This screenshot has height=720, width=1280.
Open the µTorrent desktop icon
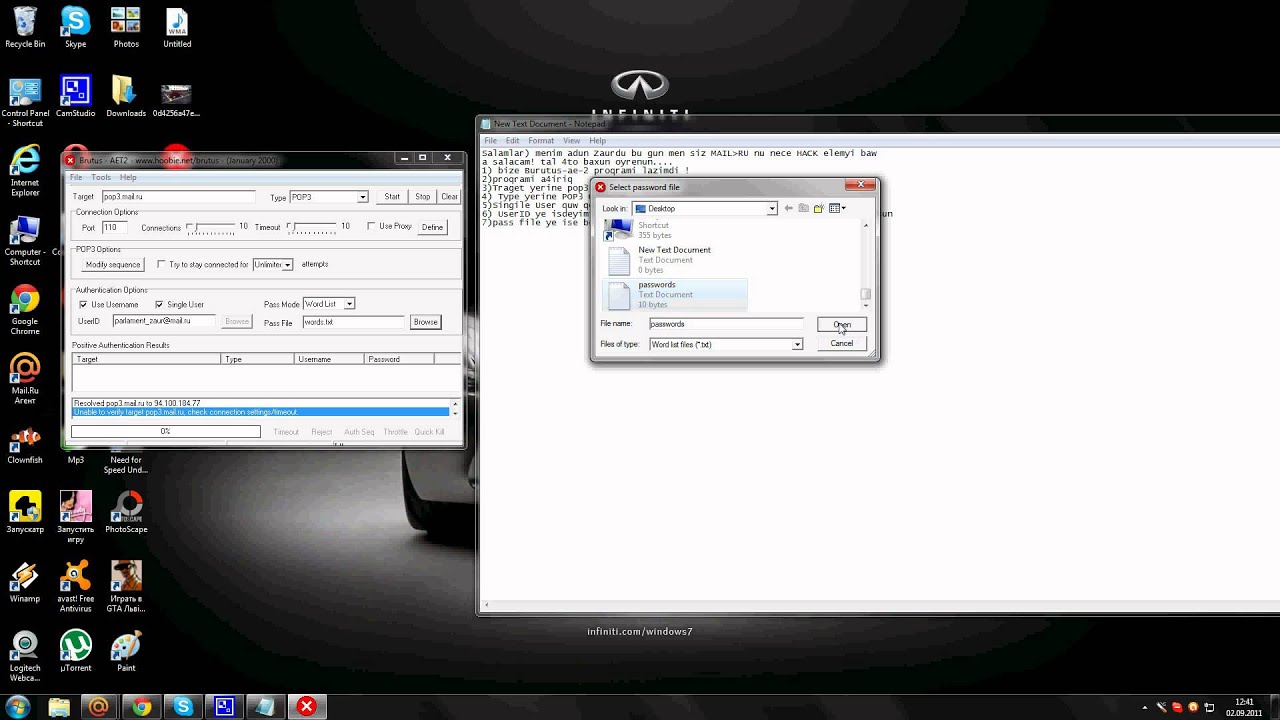[75, 652]
